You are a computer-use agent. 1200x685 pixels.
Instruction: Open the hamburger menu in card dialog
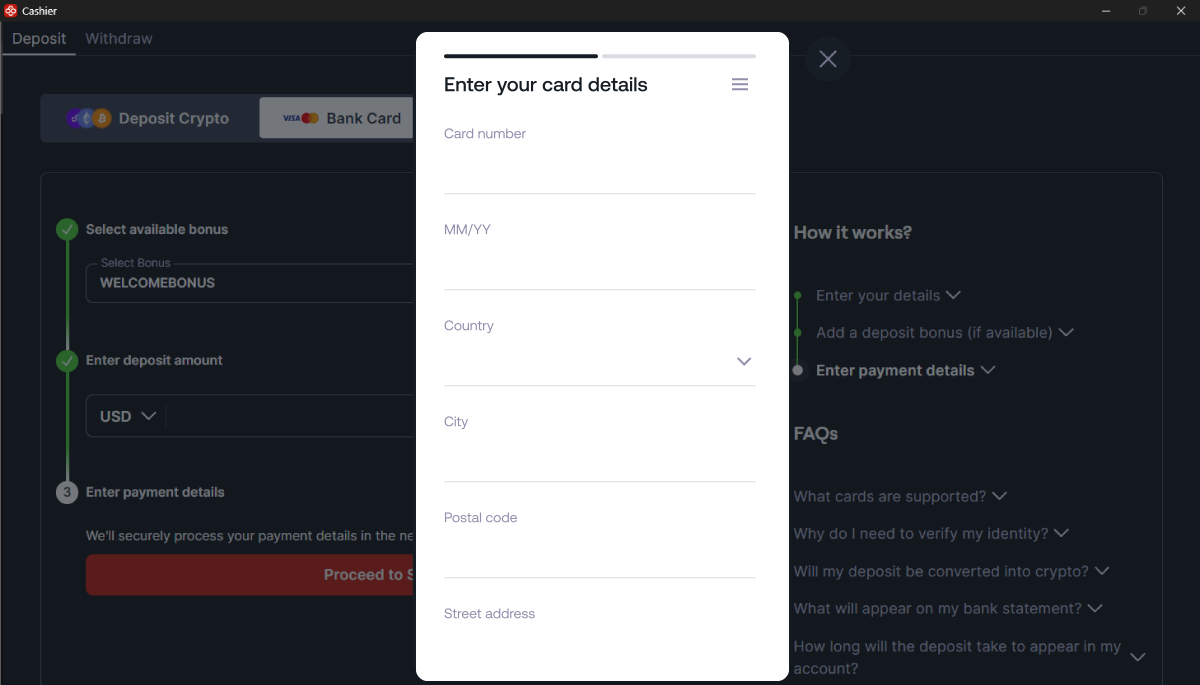click(740, 85)
